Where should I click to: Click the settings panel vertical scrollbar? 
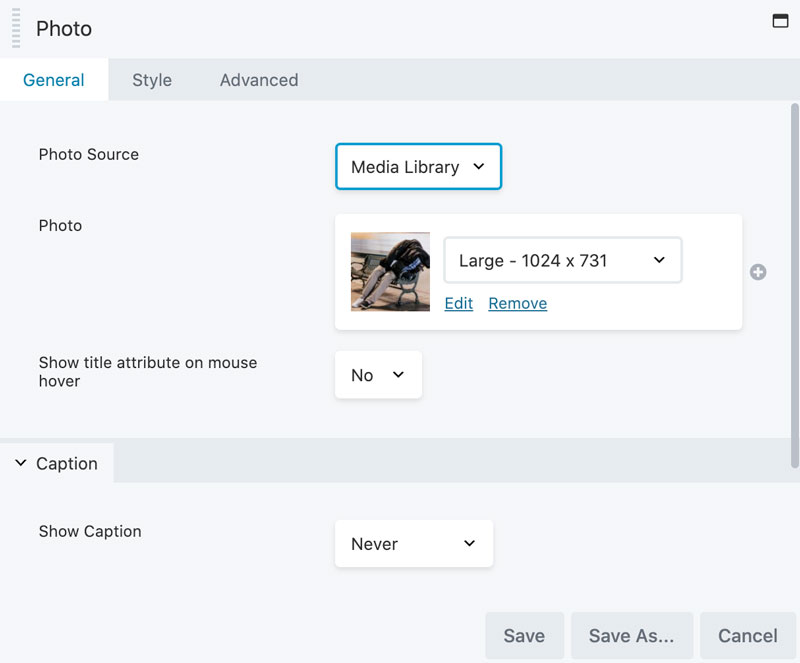(x=795, y=280)
